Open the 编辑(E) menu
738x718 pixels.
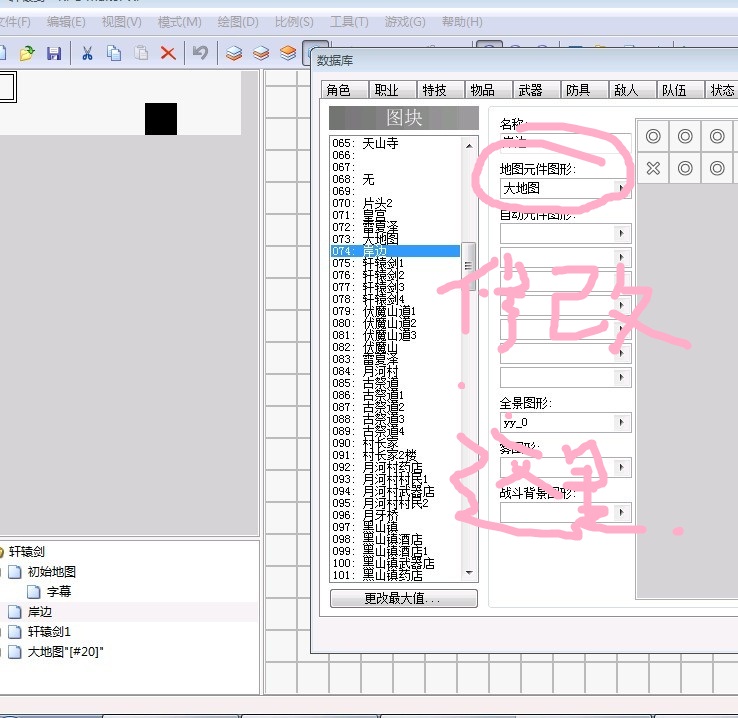tap(66, 22)
